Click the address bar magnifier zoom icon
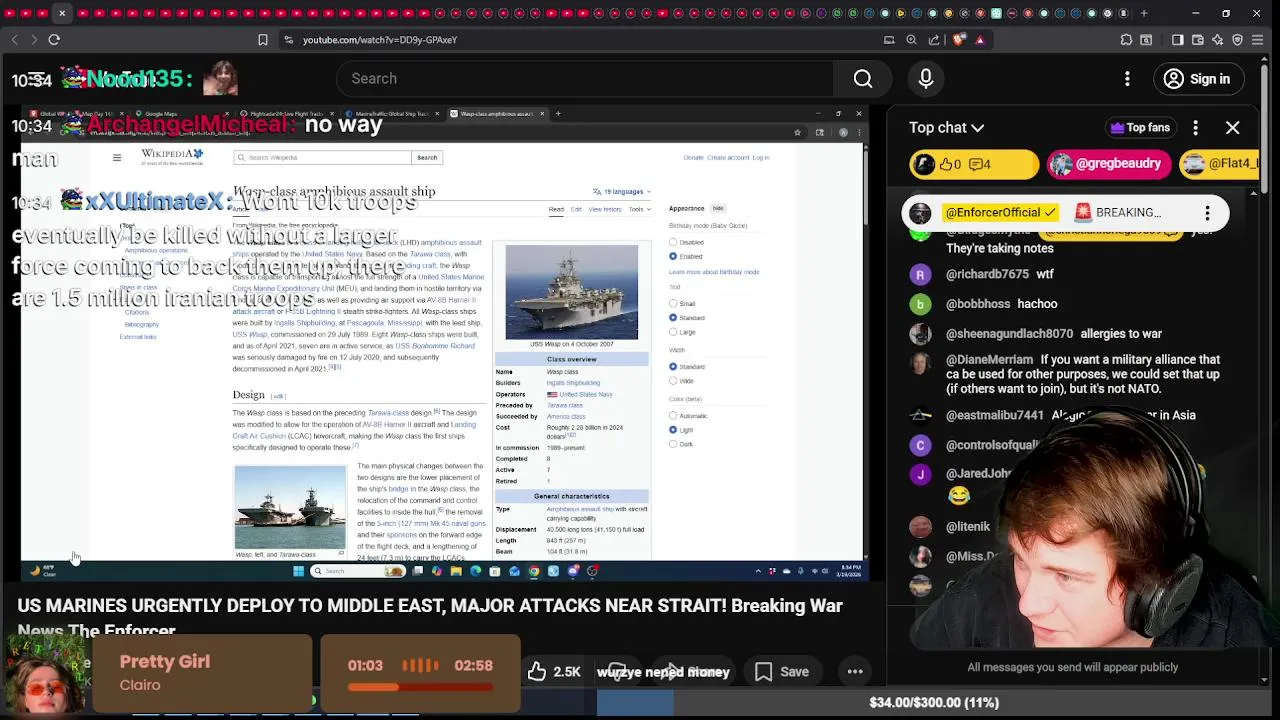This screenshot has height=720, width=1280. 911,40
